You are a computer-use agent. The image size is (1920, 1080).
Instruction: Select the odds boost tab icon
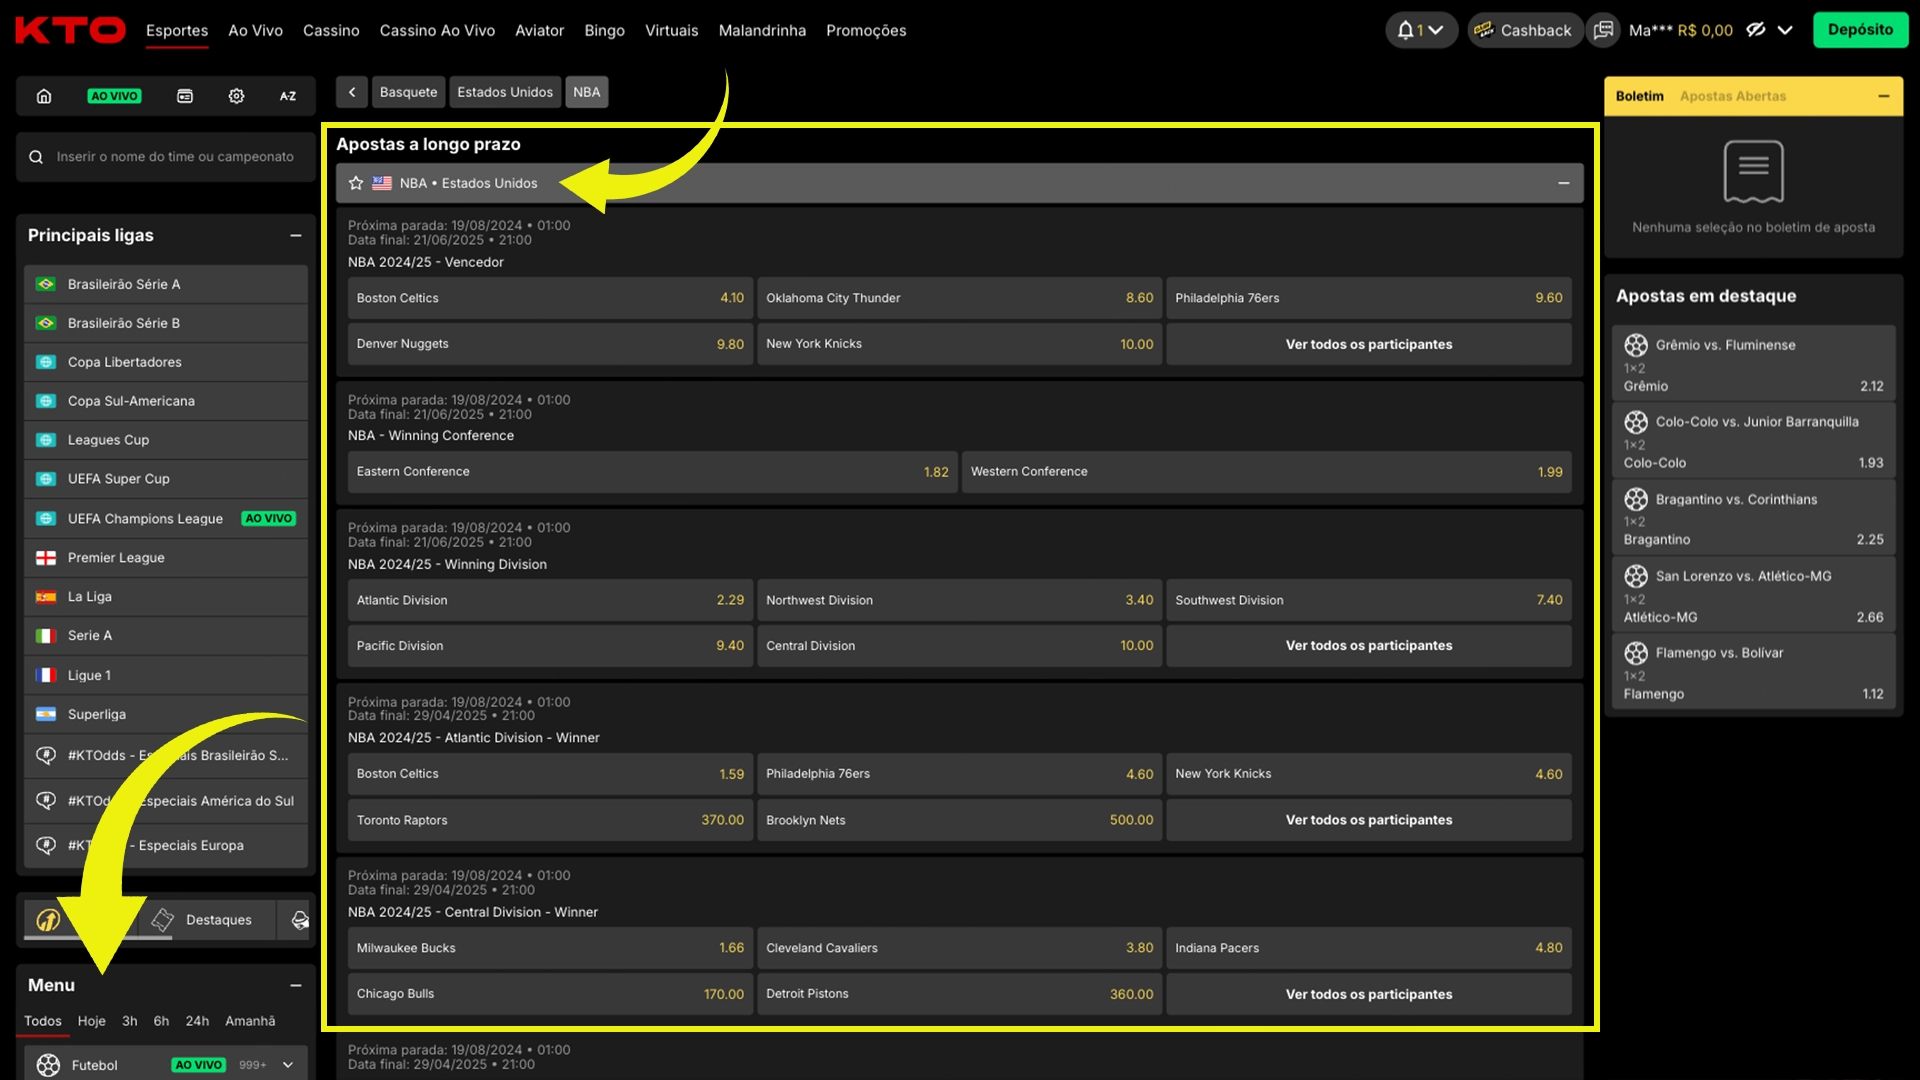click(x=48, y=920)
